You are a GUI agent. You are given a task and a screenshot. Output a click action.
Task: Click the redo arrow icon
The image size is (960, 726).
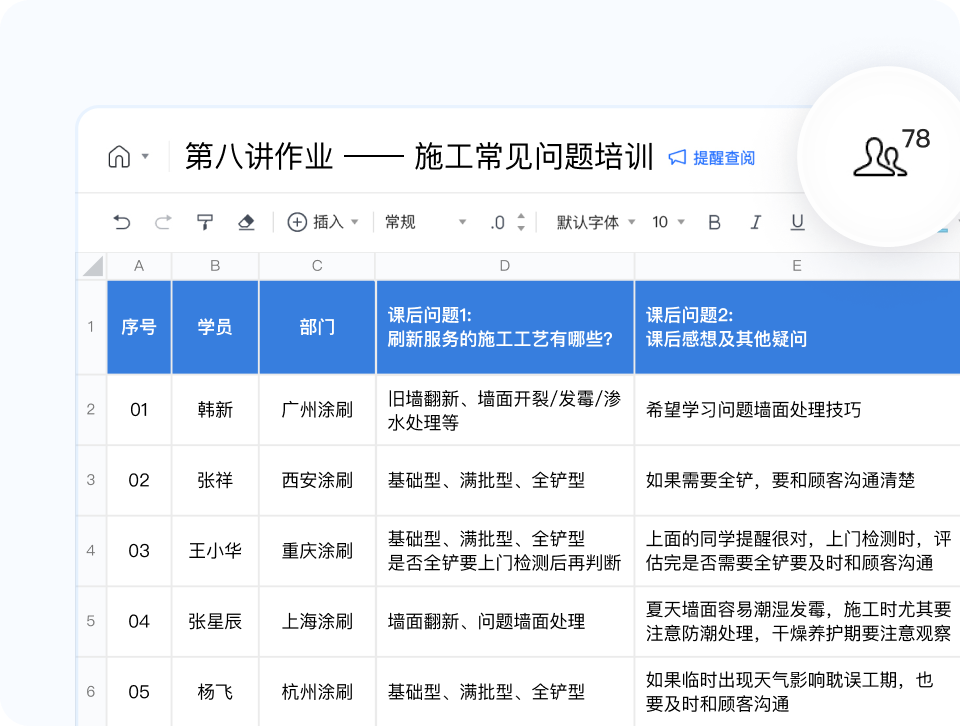163,222
